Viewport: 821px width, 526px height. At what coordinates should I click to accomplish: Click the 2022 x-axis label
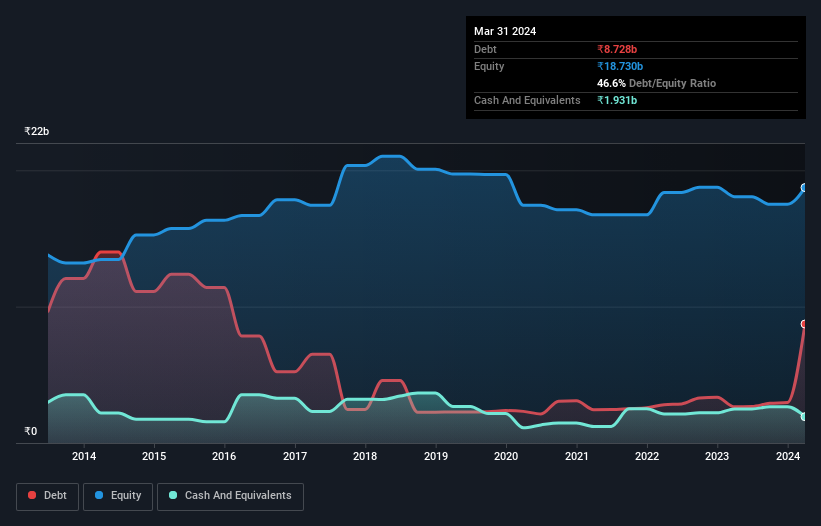(647, 456)
